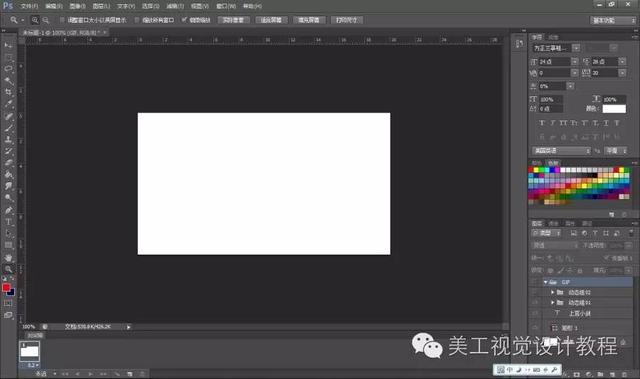The image size is (640, 379).
Task: Select the Clone Stamp tool
Action: click(x=8, y=140)
